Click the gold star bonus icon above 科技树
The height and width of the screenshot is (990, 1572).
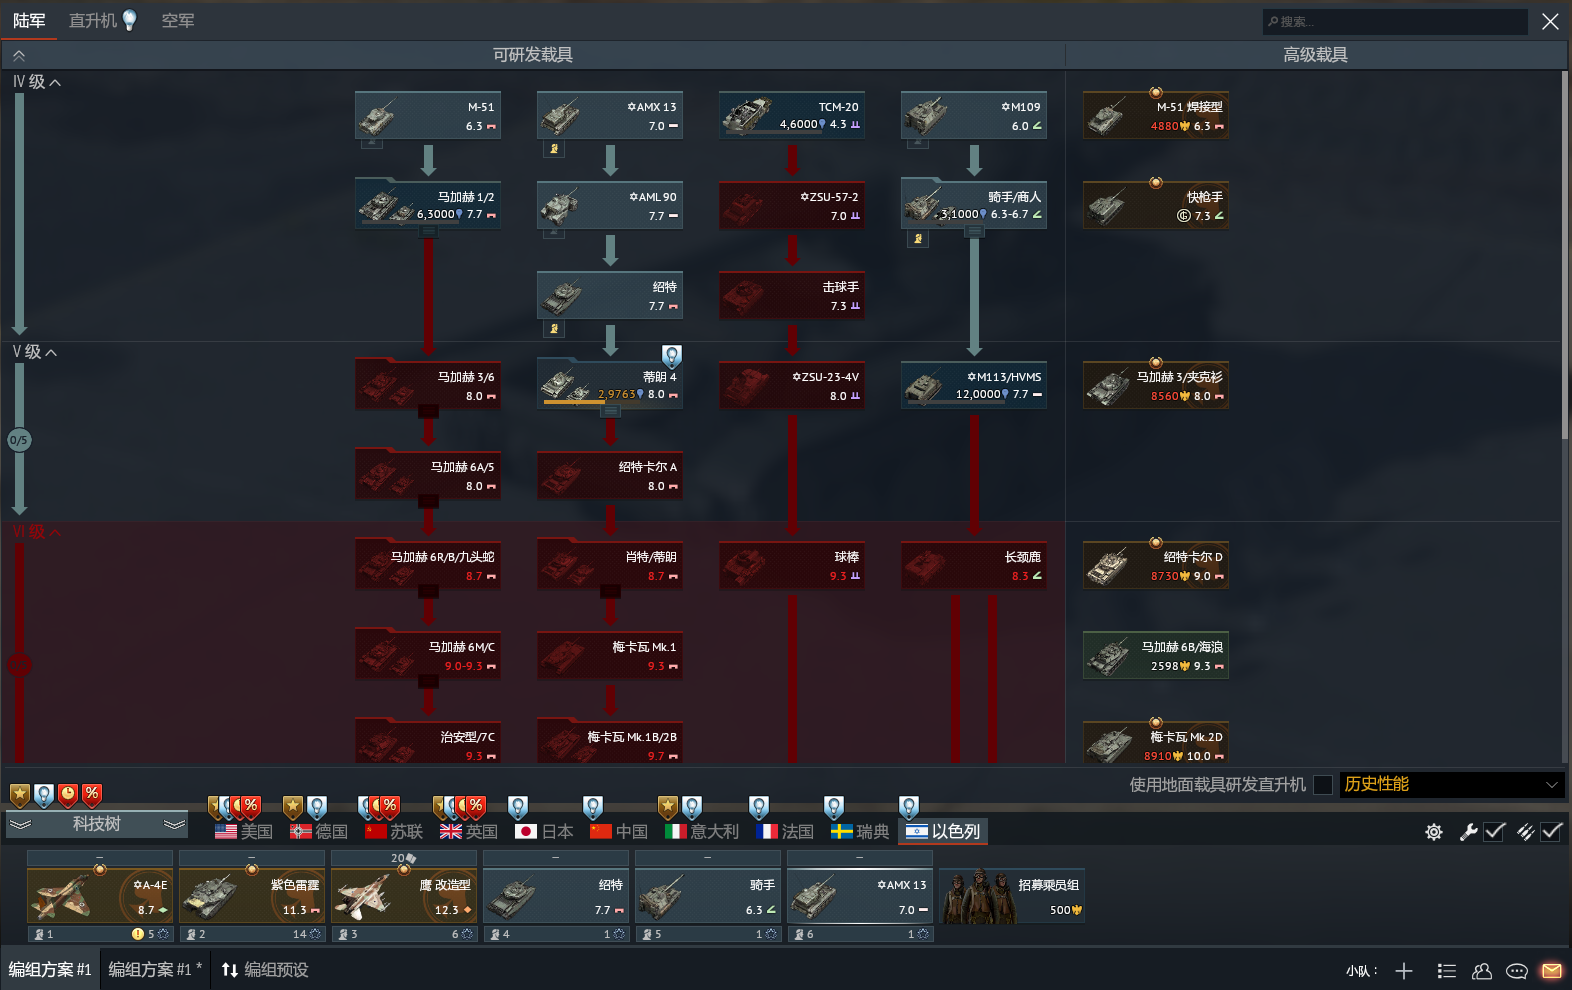19,794
